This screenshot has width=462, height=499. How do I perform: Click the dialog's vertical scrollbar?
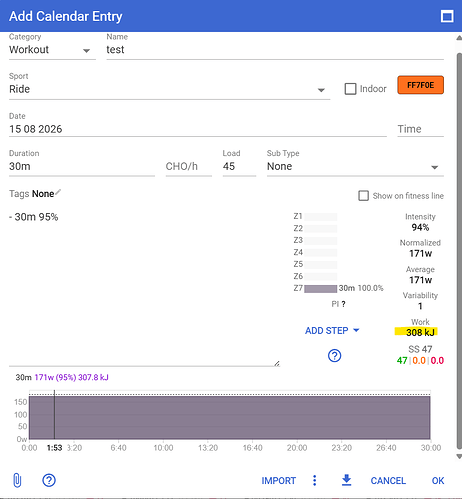point(459,250)
